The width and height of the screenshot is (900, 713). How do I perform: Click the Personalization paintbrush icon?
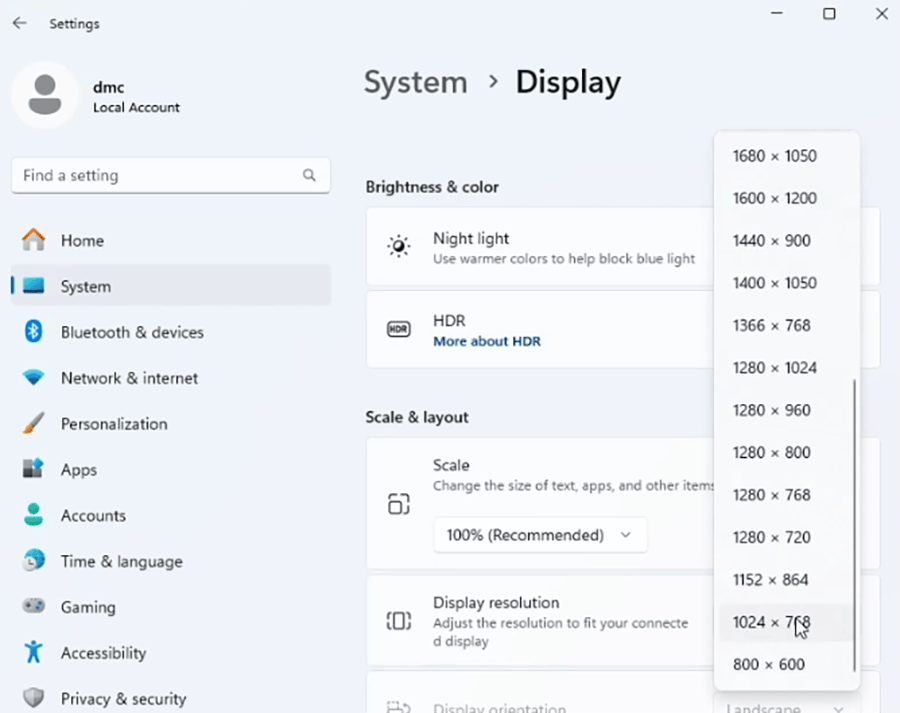tap(33, 424)
